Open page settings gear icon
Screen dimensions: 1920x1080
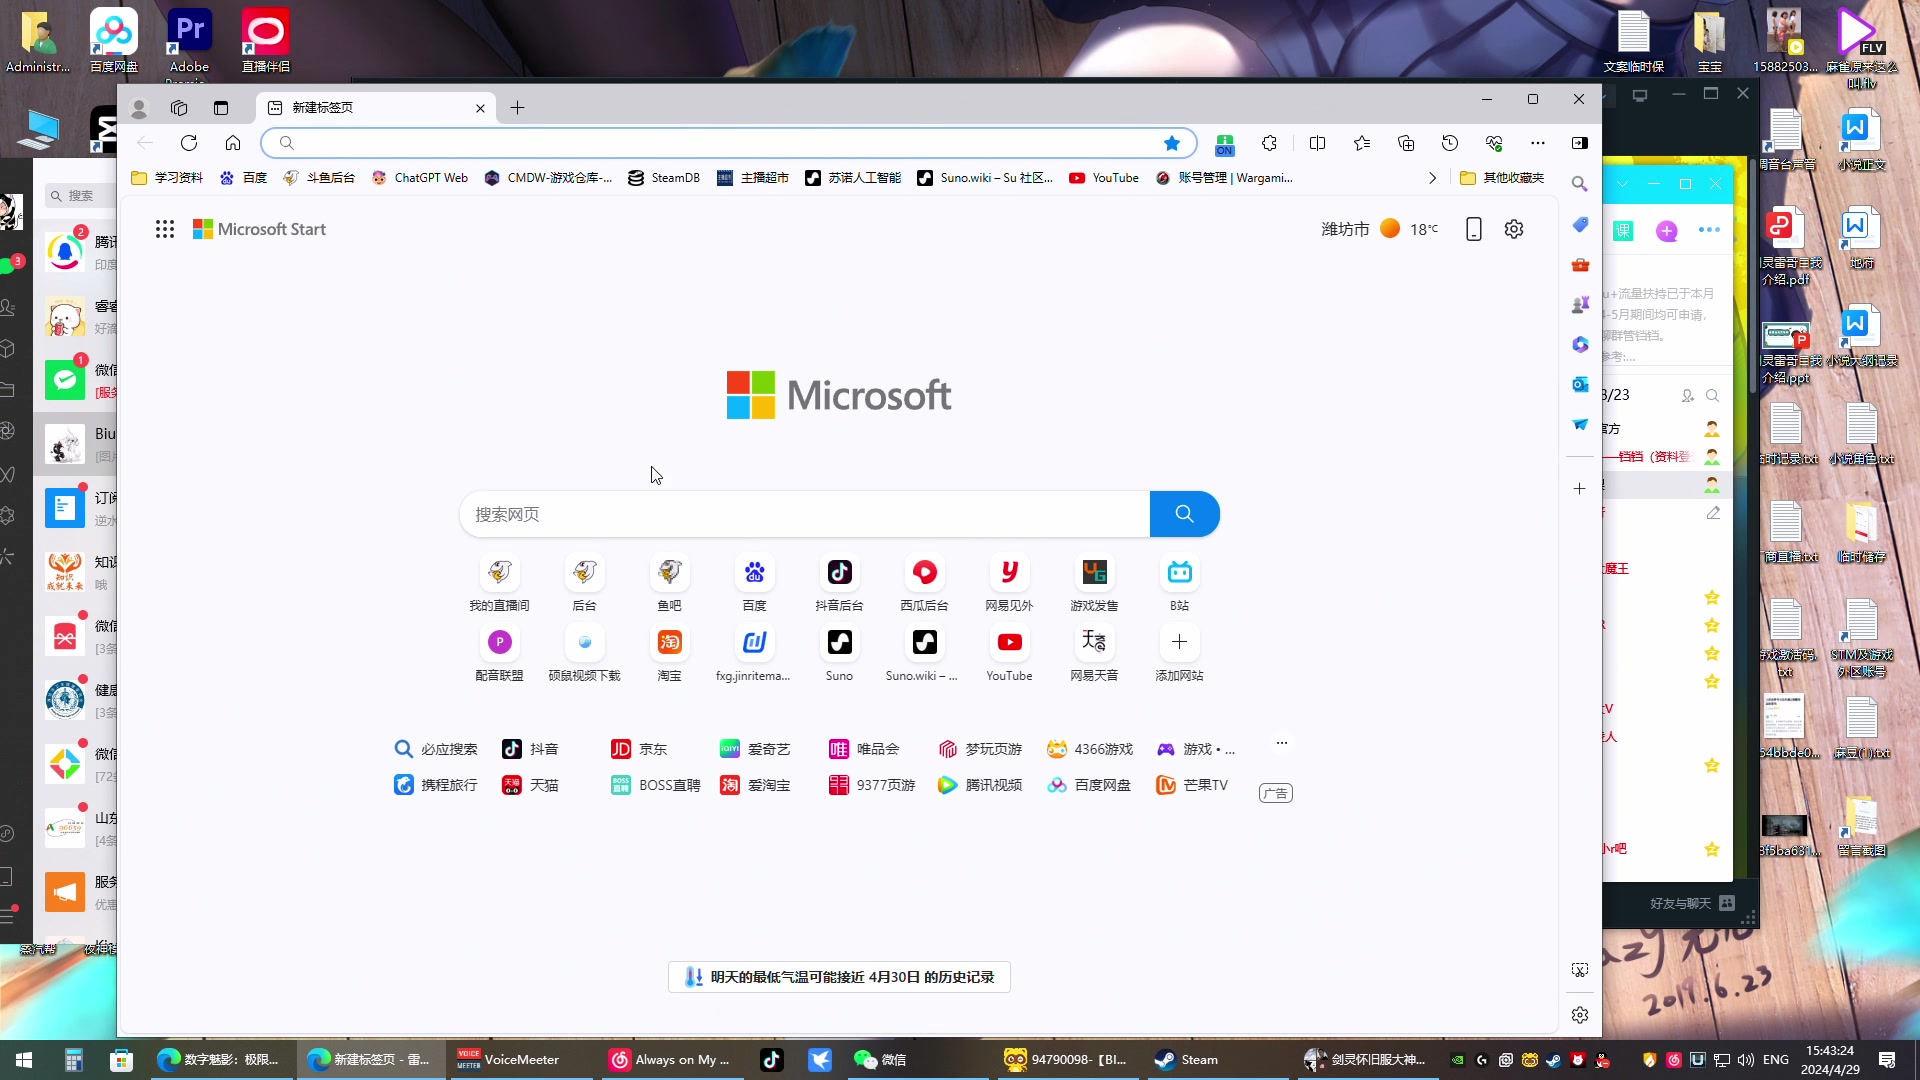point(1514,229)
